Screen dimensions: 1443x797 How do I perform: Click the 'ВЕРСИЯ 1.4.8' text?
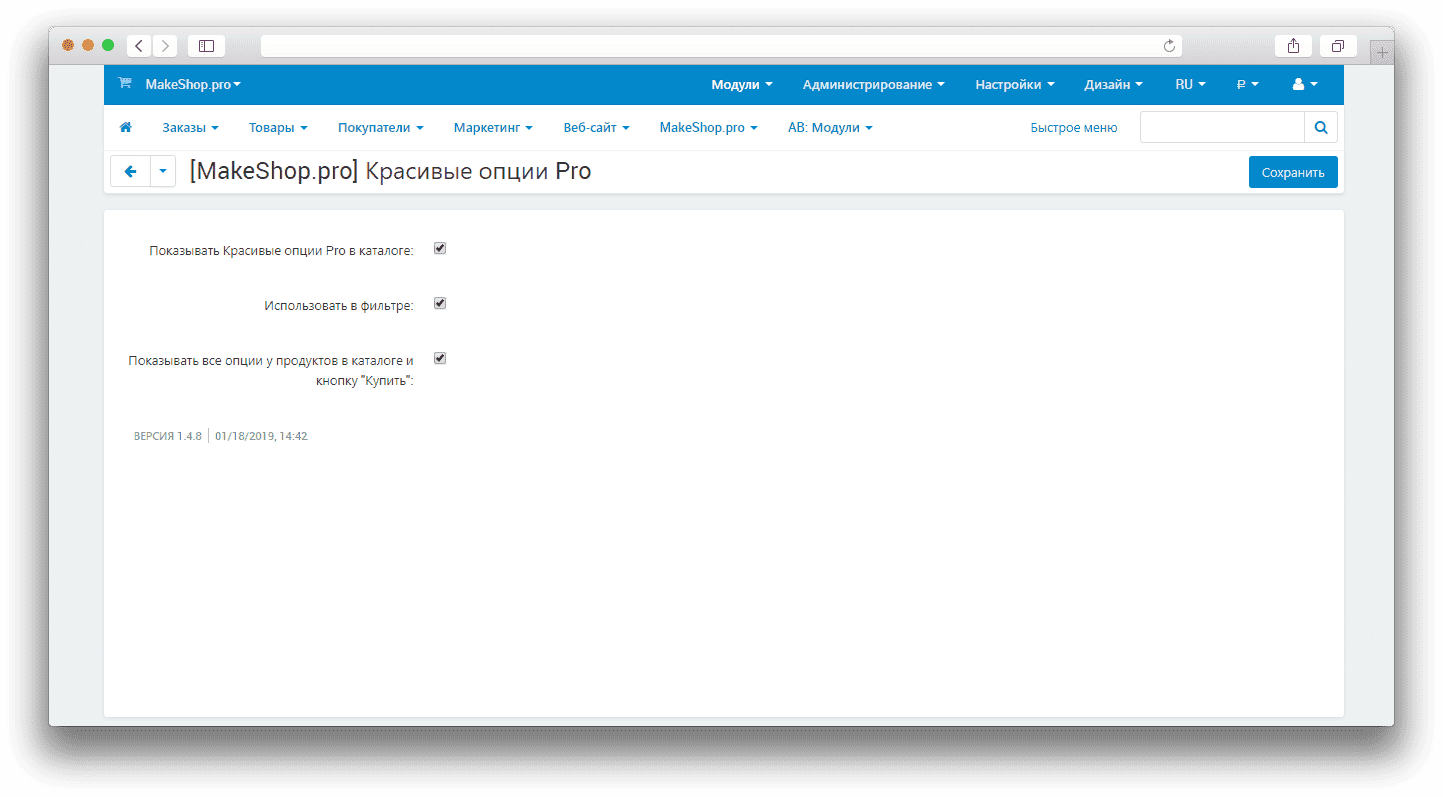(x=168, y=436)
